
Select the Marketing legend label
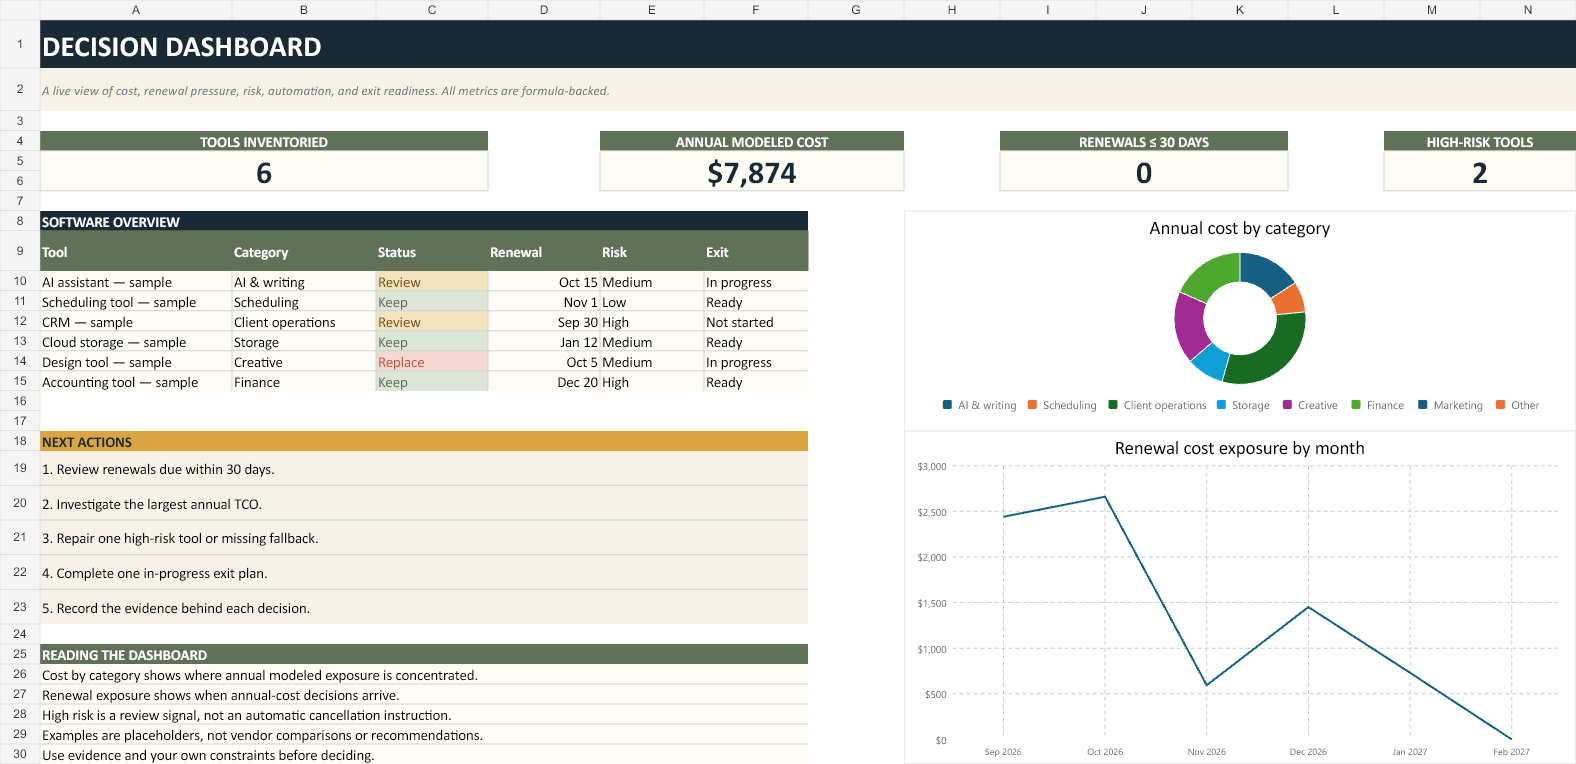tap(1458, 405)
